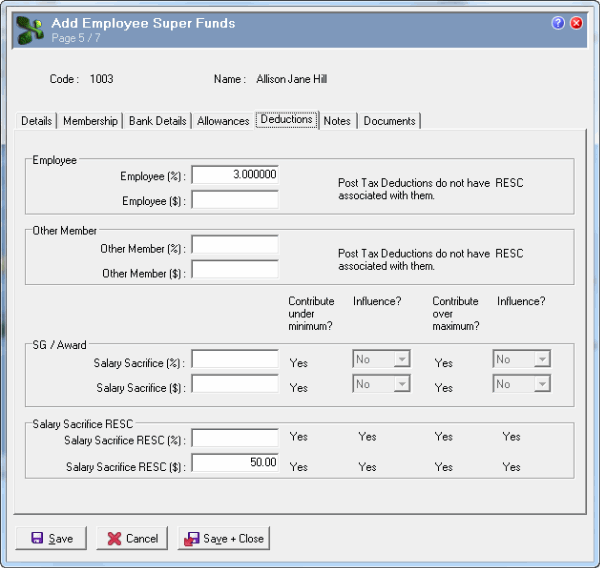Open the Details tab
The image size is (600, 568).
pos(37,121)
